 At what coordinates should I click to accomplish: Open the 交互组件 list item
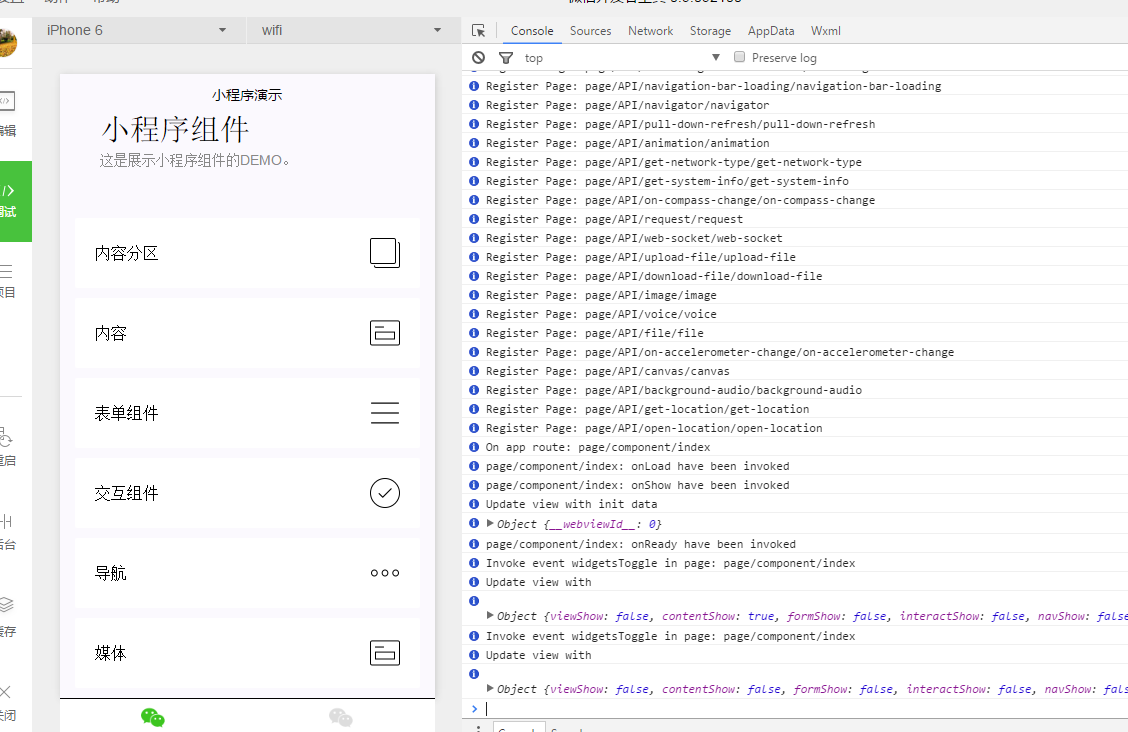click(247, 493)
